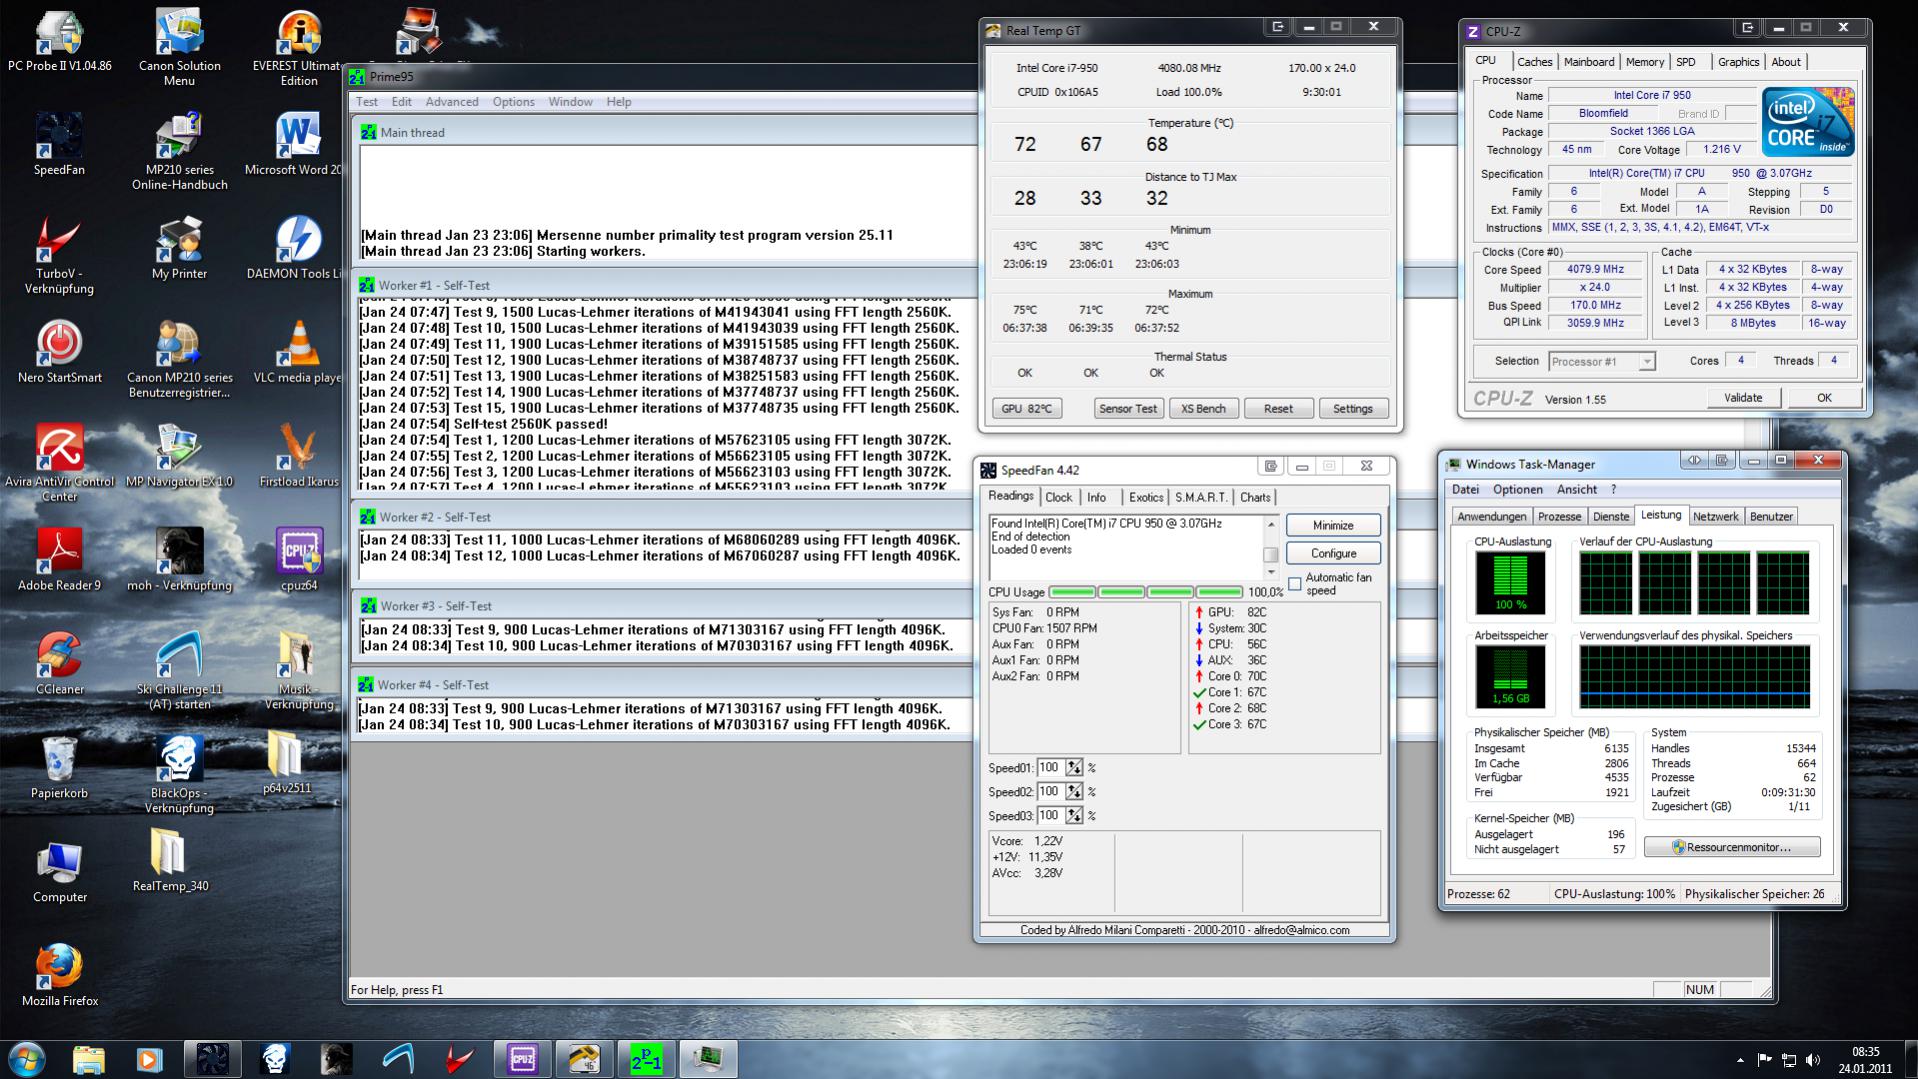Launch Microsoft Word desktop shortcut
1918x1079 pixels.
pos(296,144)
